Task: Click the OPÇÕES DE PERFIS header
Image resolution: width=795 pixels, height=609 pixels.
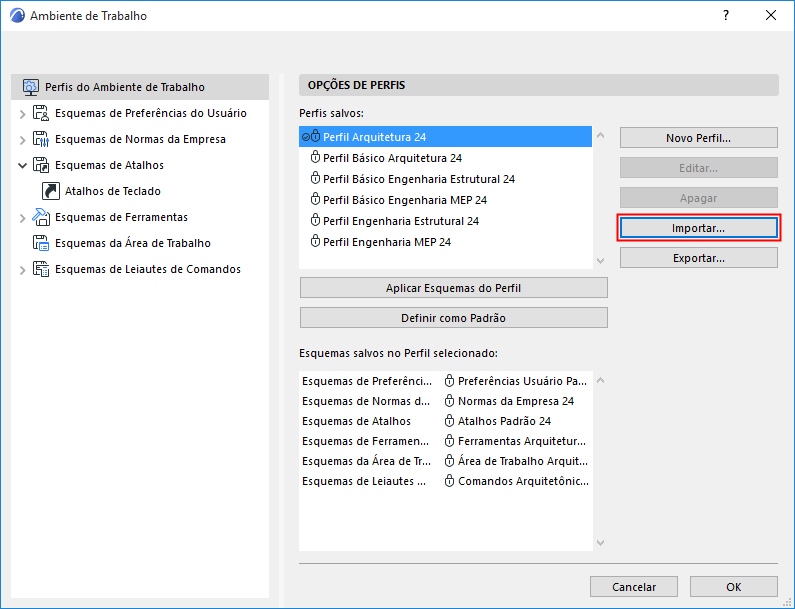Action: pos(538,85)
